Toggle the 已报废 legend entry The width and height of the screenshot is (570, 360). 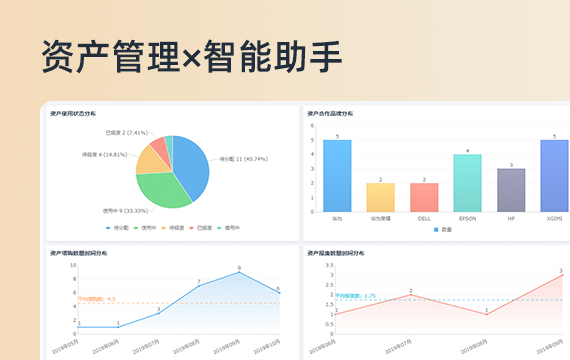point(200,228)
